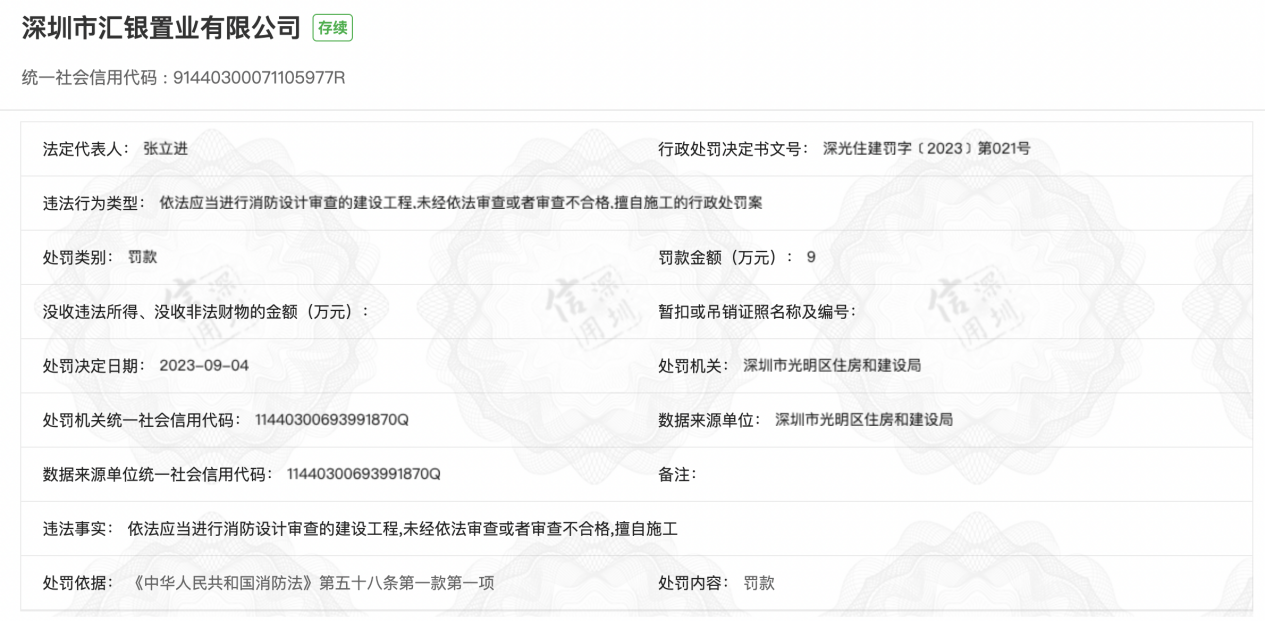Select the decision date 2023-09-04
The width and height of the screenshot is (1265, 621).
(204, 365)
